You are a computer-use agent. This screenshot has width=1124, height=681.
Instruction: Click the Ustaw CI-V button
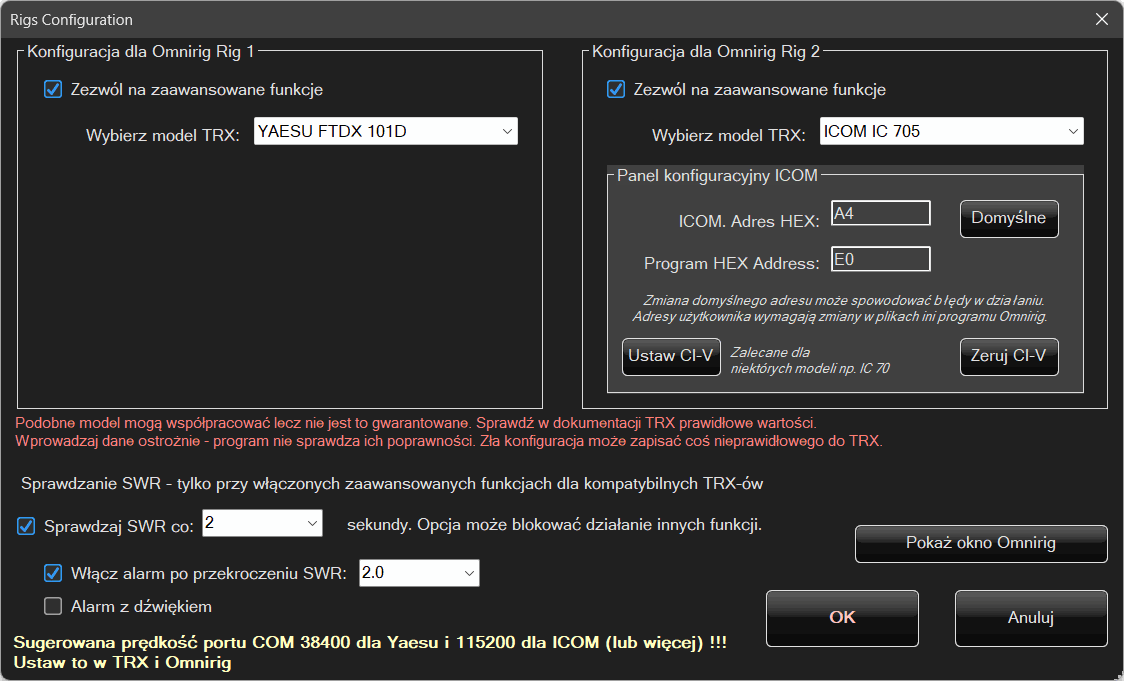click(x=671, y=357)
